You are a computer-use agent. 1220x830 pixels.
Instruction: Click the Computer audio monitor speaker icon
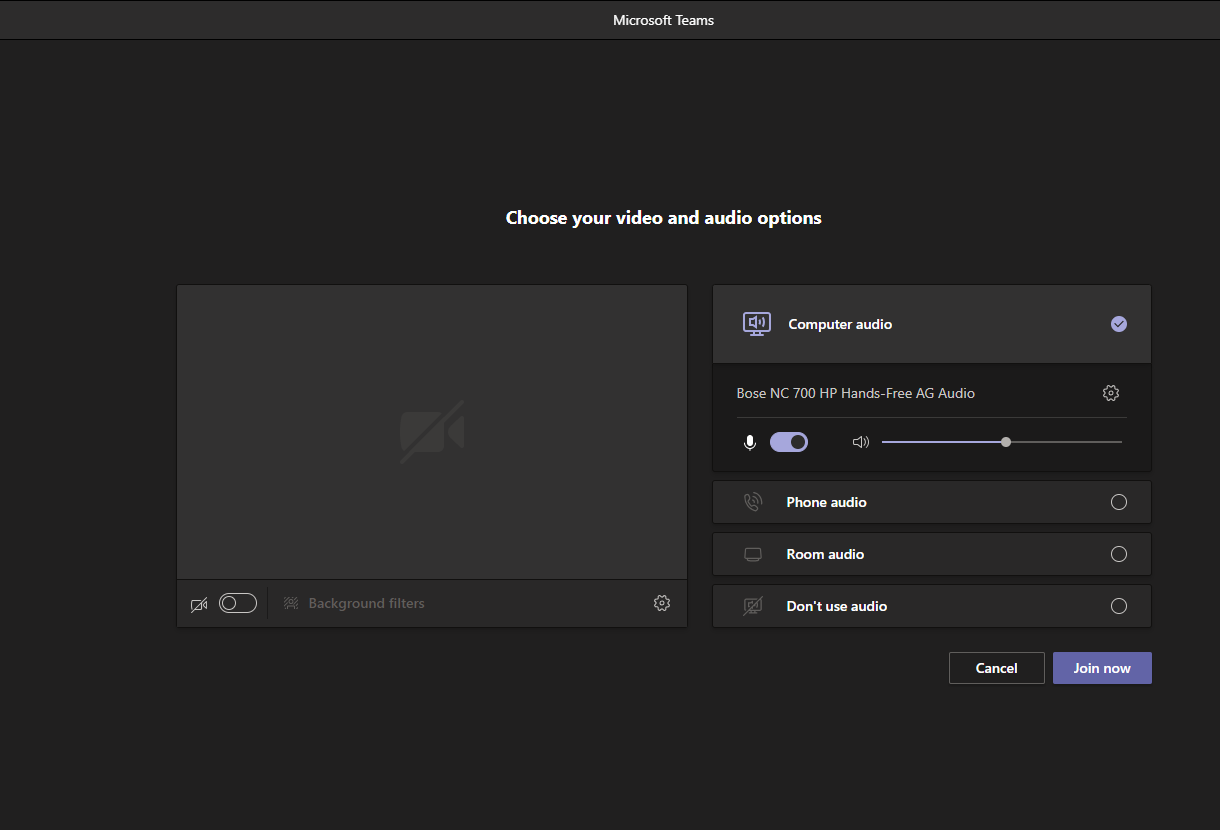[x=756, y=323]
